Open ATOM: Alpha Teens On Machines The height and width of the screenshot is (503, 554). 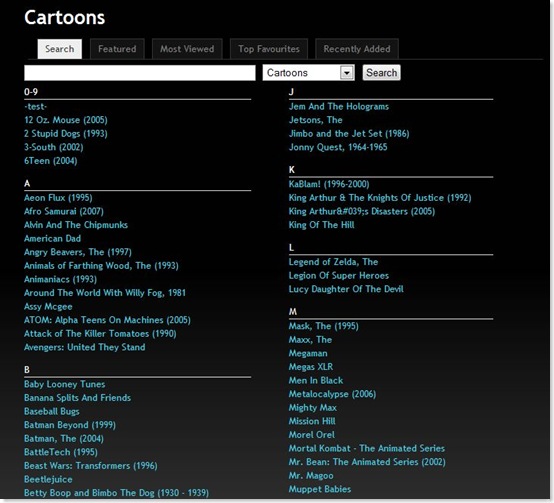click(x=107, y=320)
